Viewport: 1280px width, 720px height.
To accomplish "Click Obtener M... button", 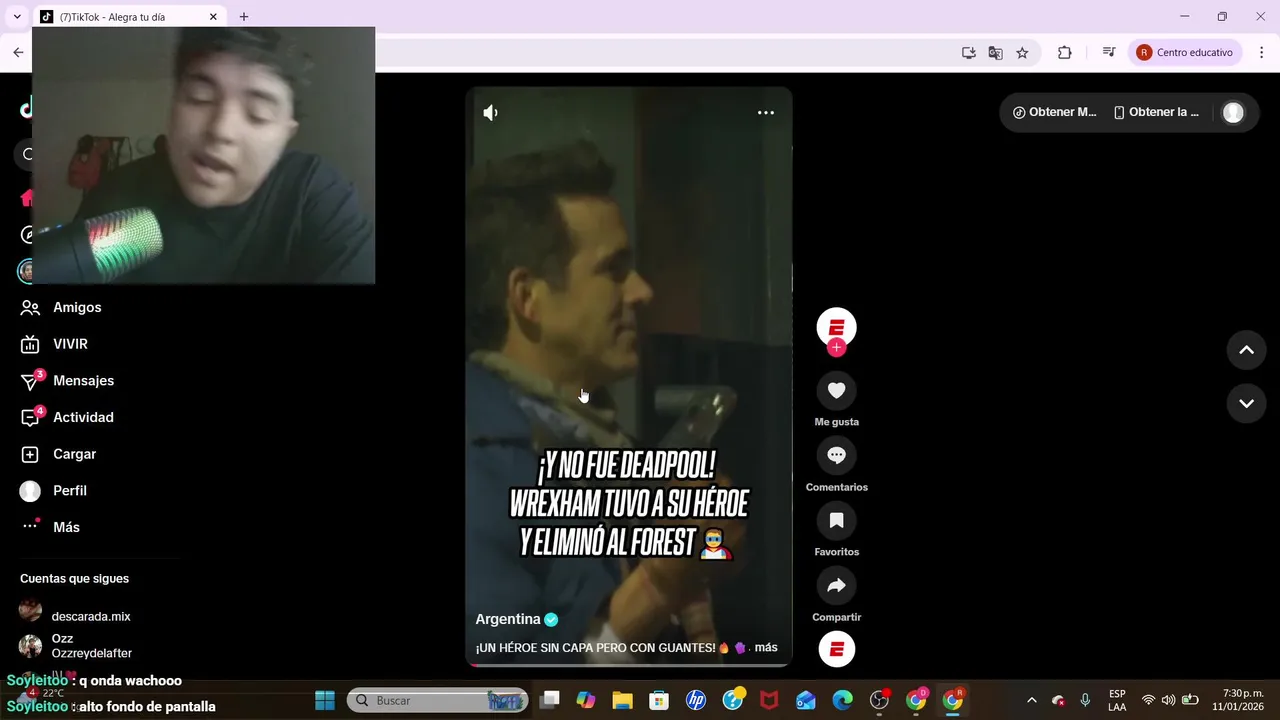I will pyautogui.click(x=1055, y=112).
